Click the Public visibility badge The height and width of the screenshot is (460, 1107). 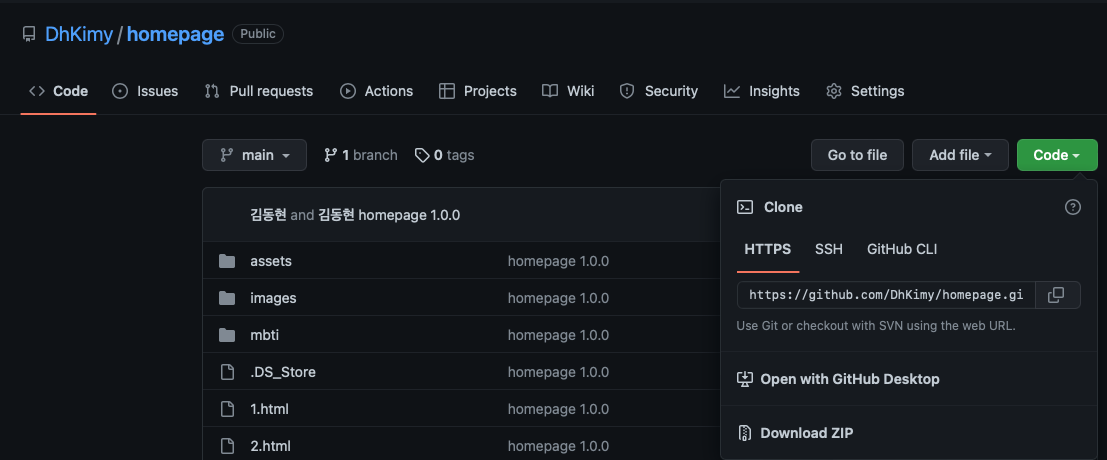tap(258, 34)
